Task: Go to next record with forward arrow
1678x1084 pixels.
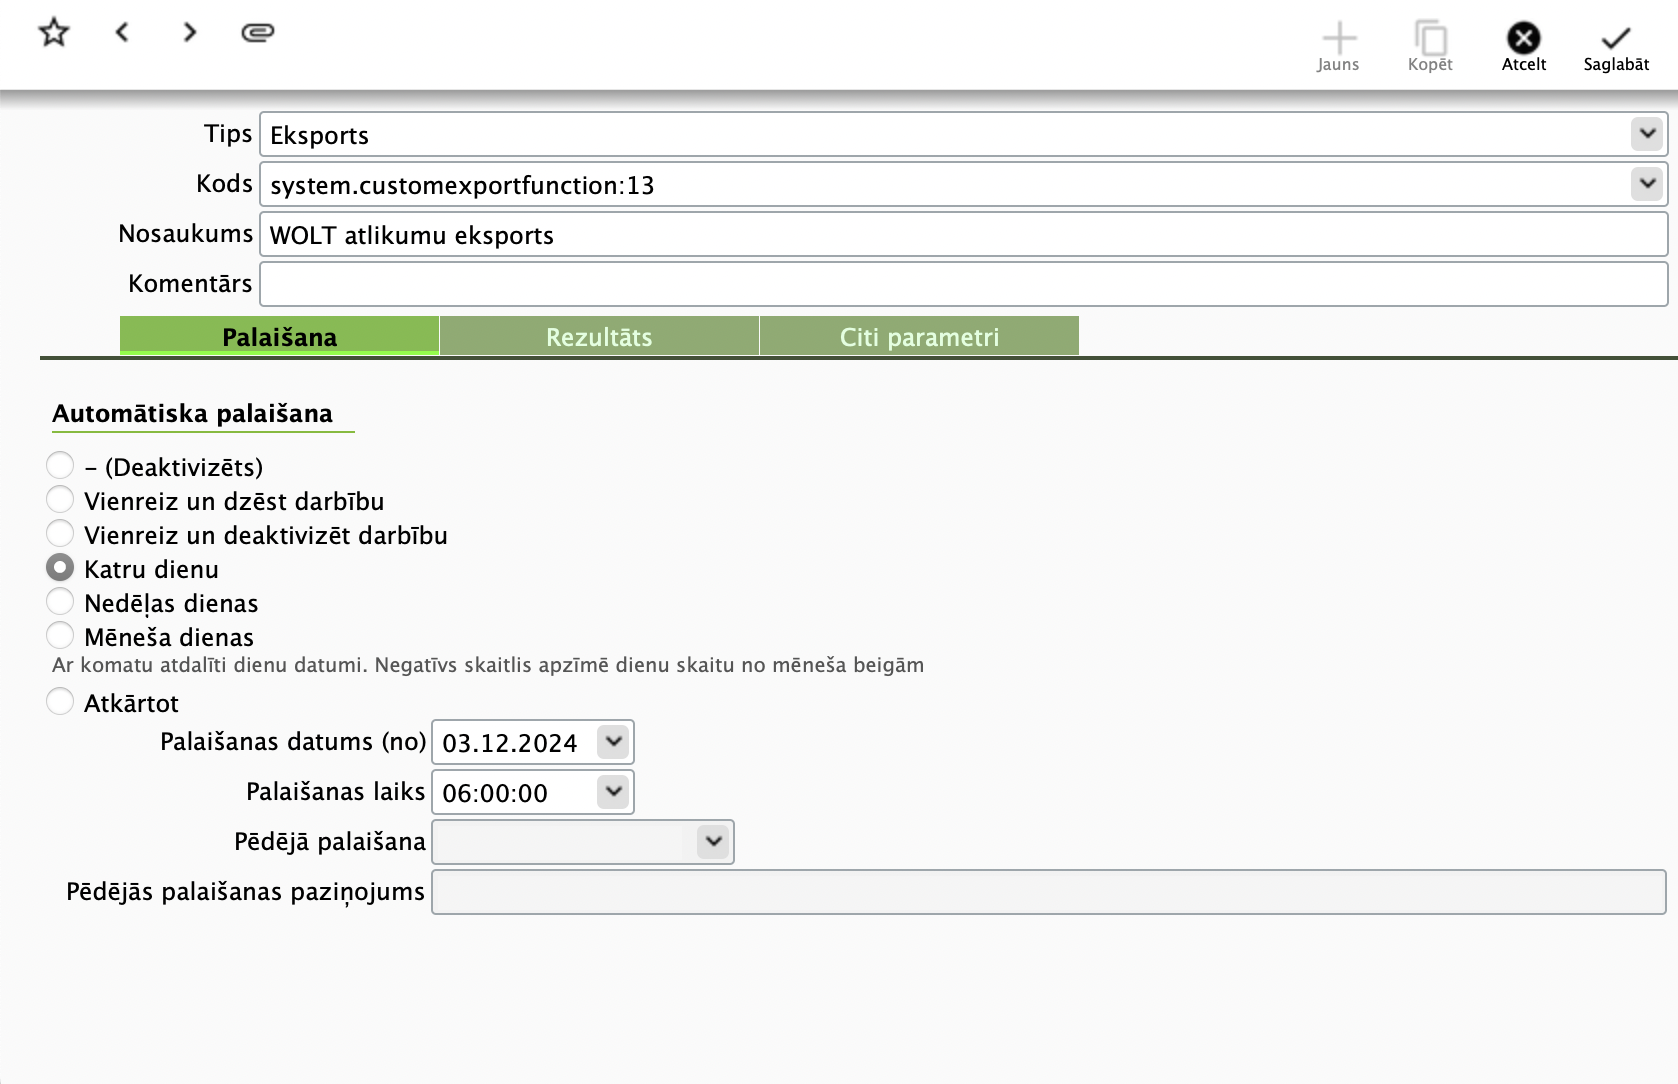Action: pos(190,33)
